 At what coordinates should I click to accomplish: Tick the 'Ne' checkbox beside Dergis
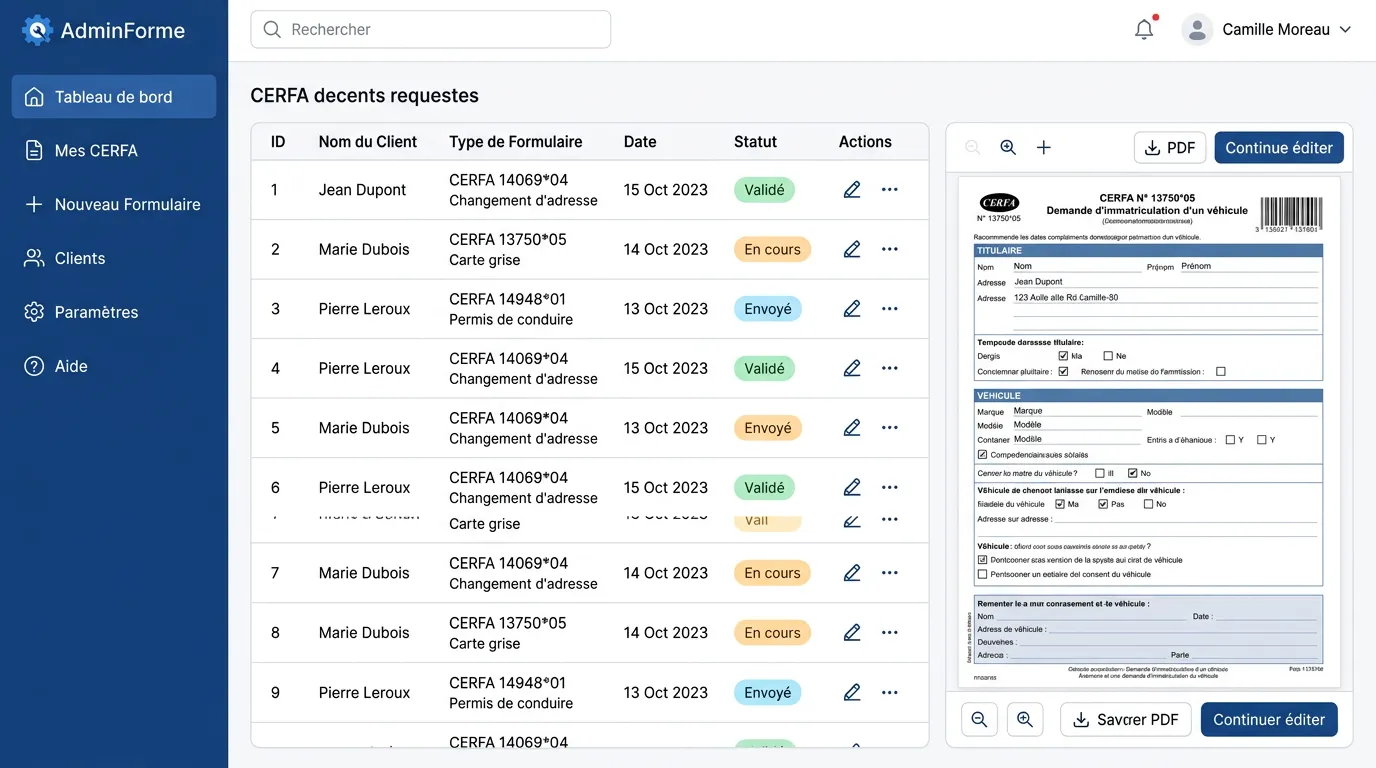tap(1108, 356)
